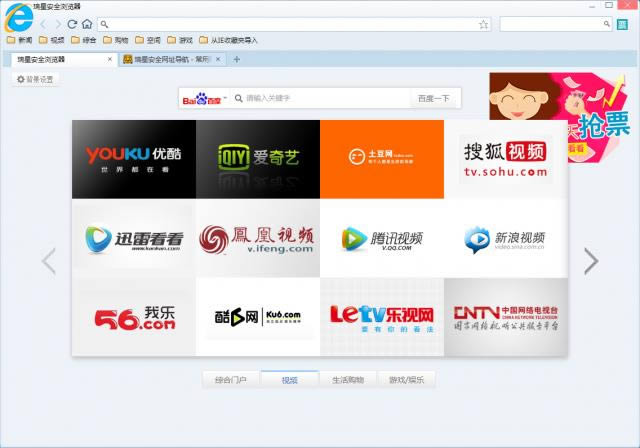Open the 新闻 bookmarks folder
640x448 pixels.
coord(20,40)
